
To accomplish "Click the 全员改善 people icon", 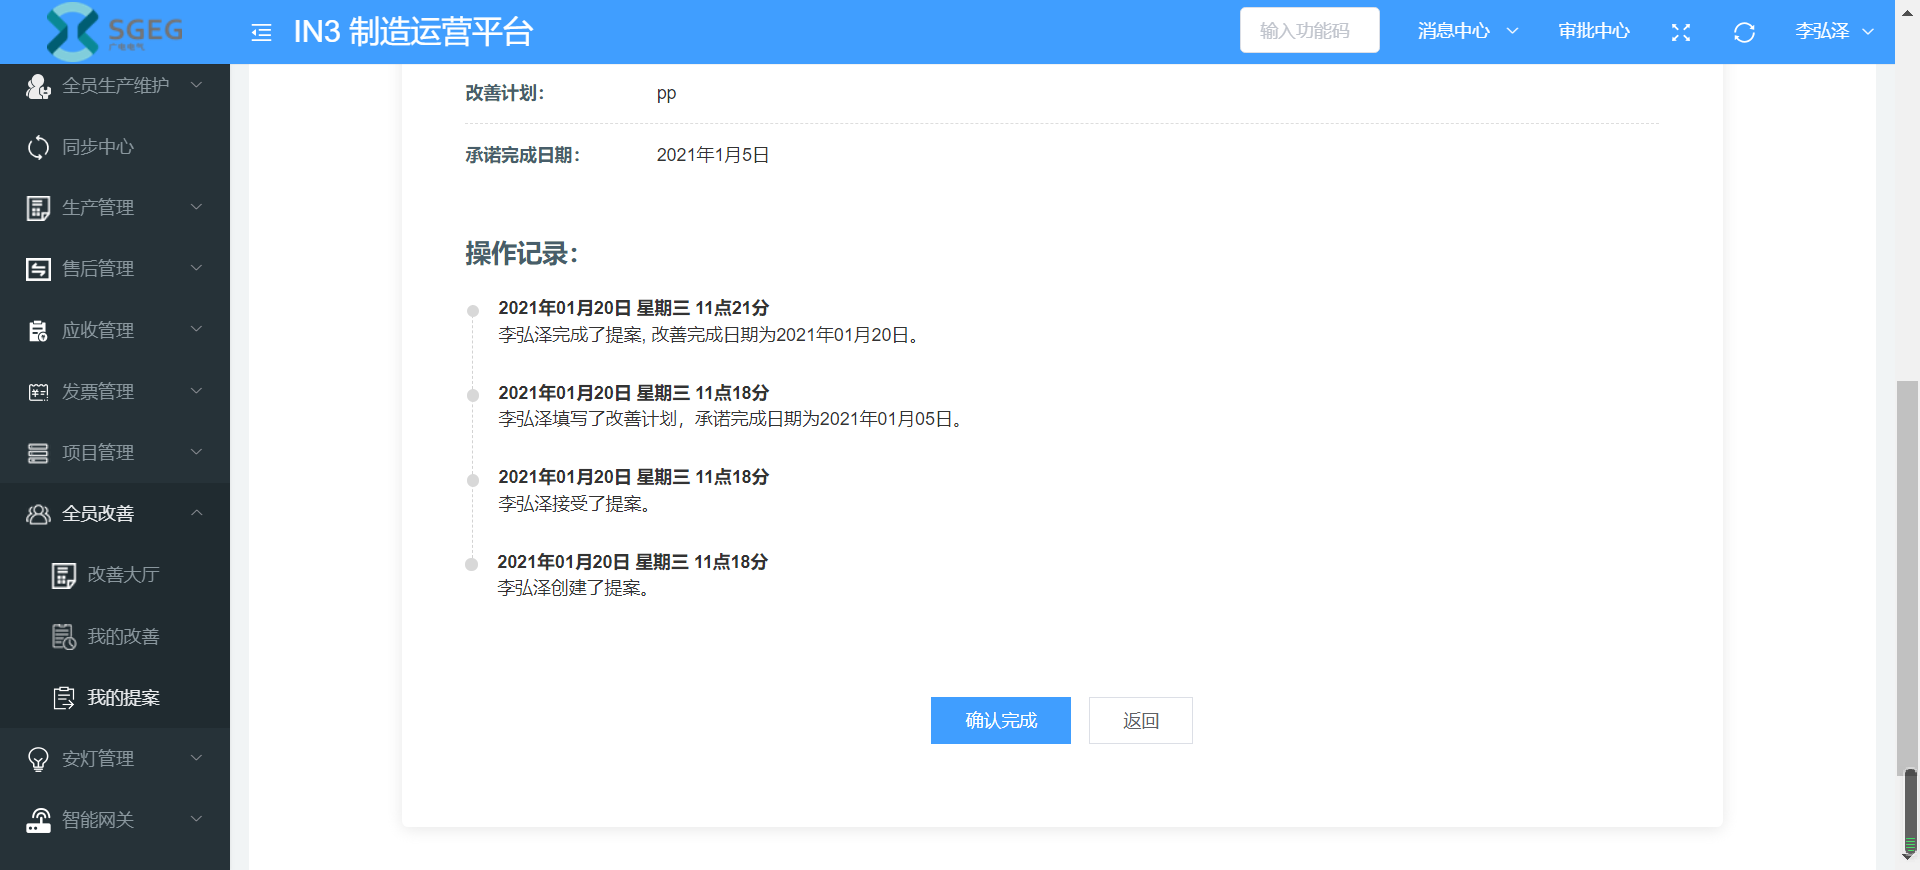I will (x=38, y=514).
